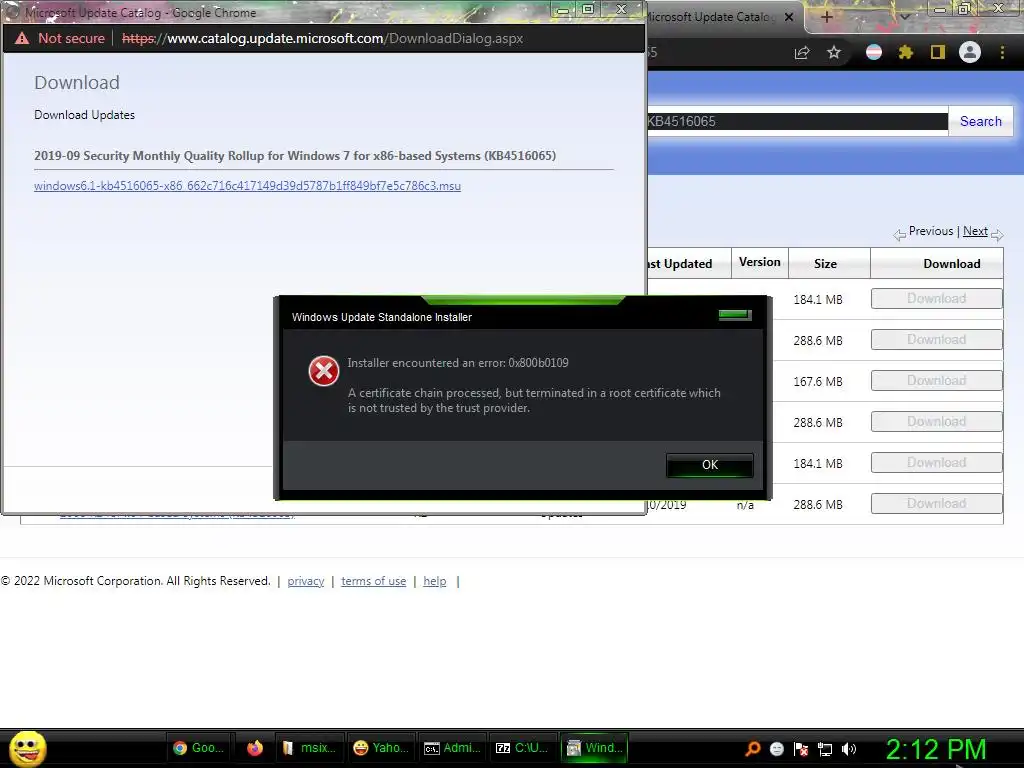Open Firefox from the taskbar
The width and height of the screenshot is (1024, 768).
tap(255, 748)
